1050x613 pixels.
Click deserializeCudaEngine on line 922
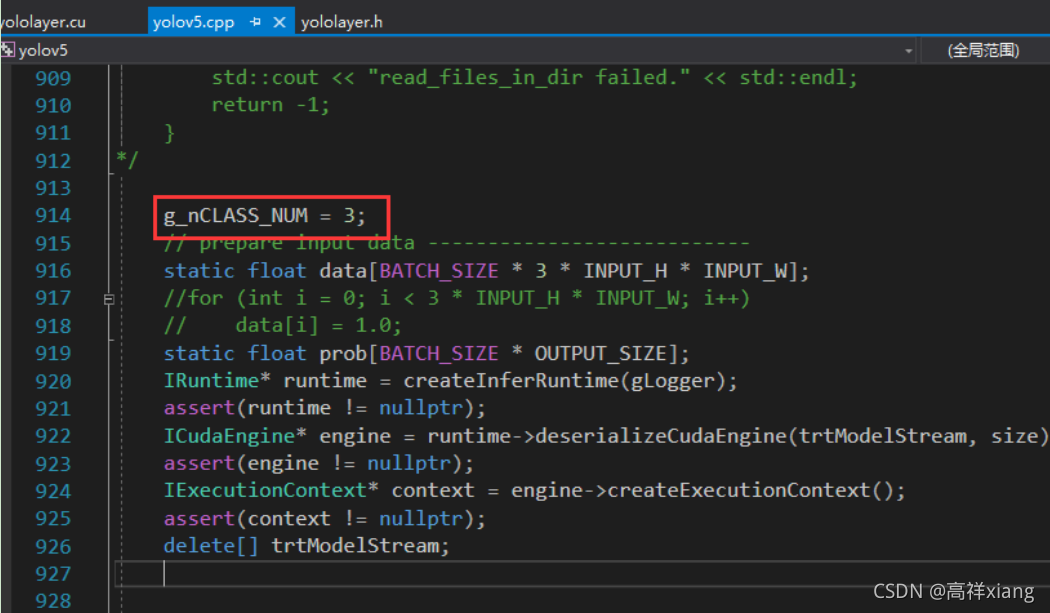pos(661,436)
